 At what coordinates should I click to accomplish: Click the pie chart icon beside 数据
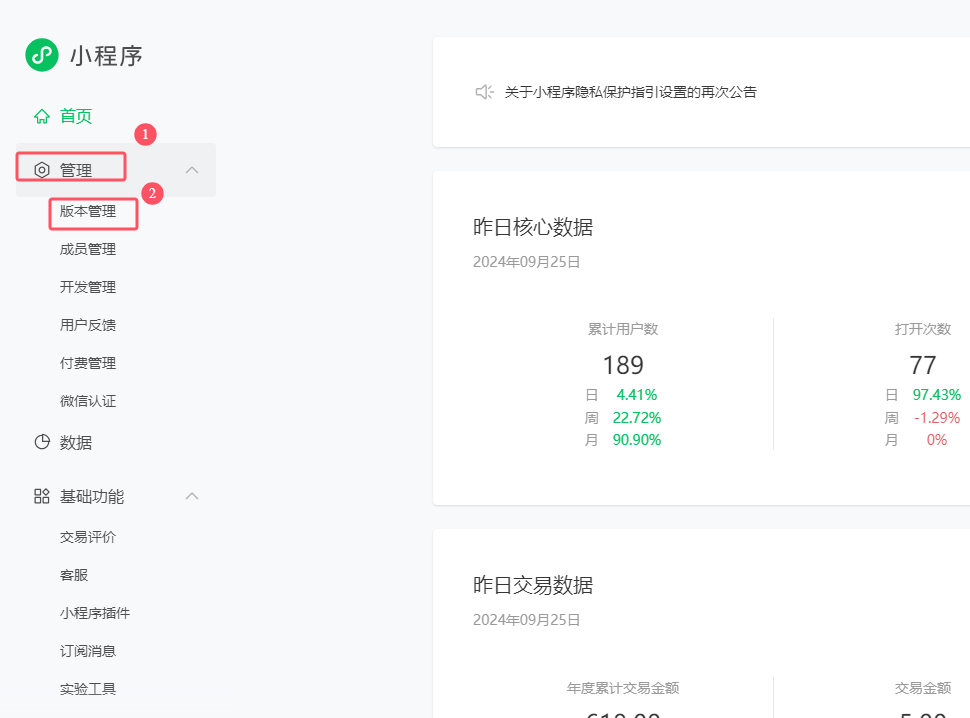click(42, 442)
